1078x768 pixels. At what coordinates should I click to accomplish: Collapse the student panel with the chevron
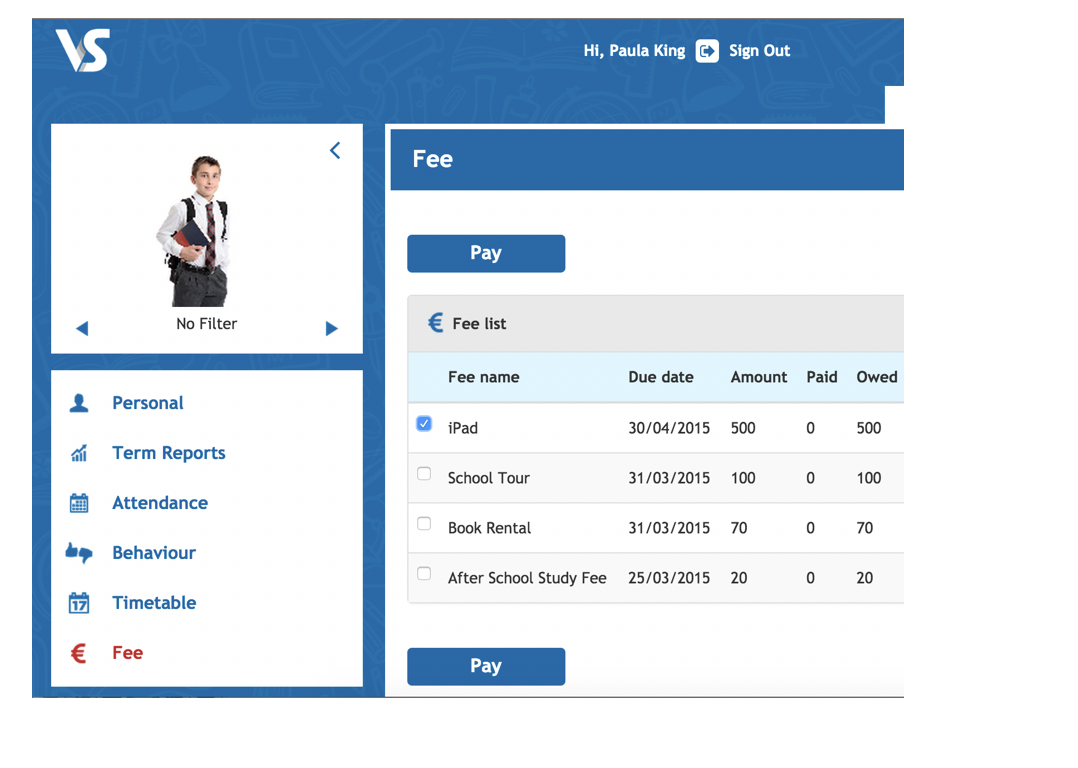tap(335, 151)
